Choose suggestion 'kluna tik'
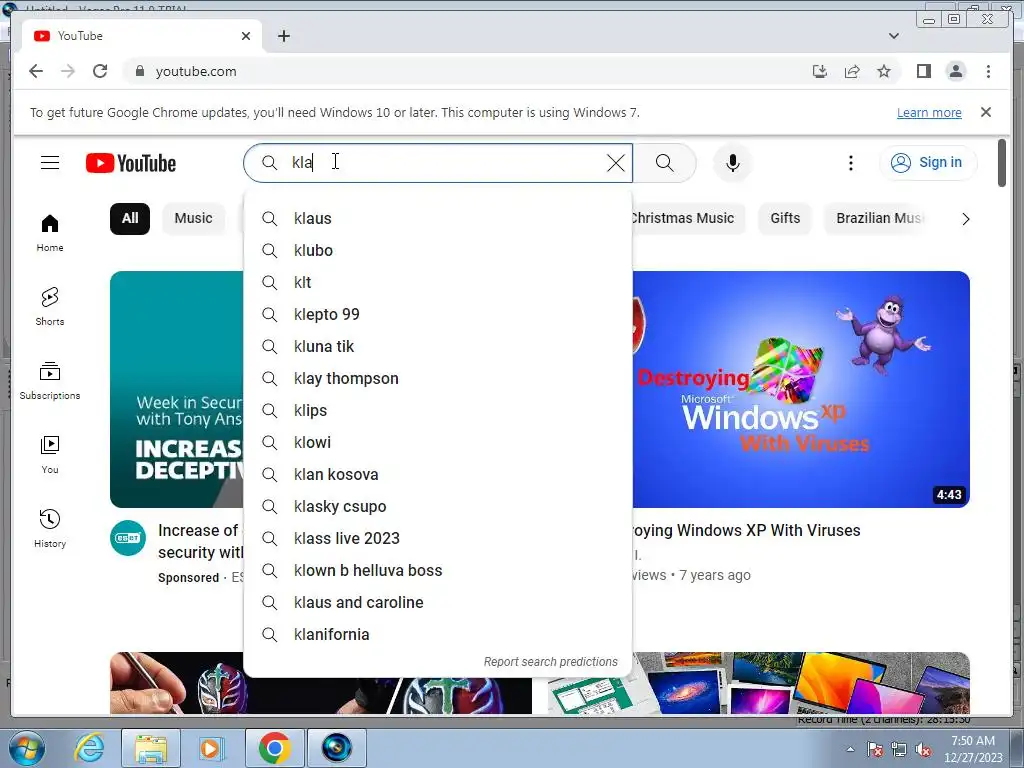The height and width of the screenshot is (768, 1024). [x=438, y=346]
